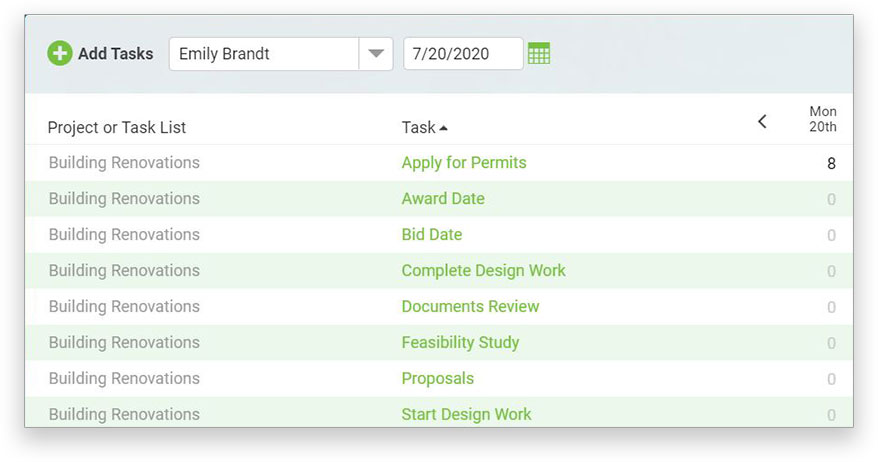Select Building Renovations in the Complete Design Work row
The width and height of the screenshot is (878, 462).
point(124,270)
